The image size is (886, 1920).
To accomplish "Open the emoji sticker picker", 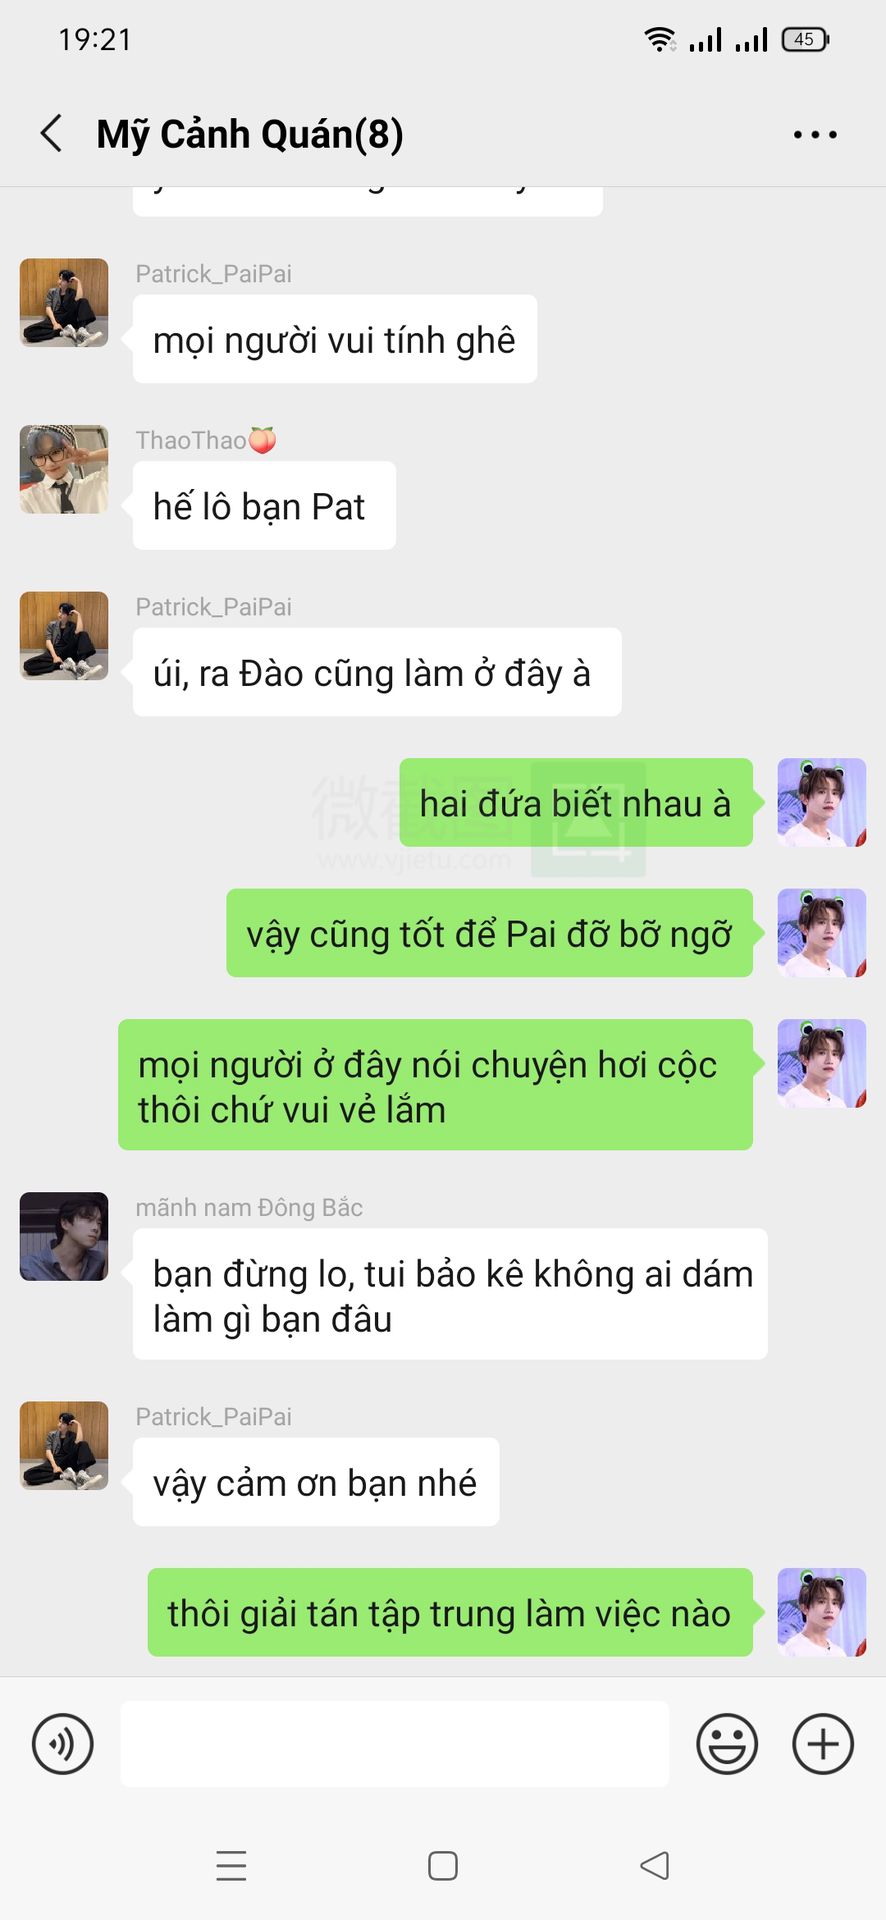I will [727, 1744].
